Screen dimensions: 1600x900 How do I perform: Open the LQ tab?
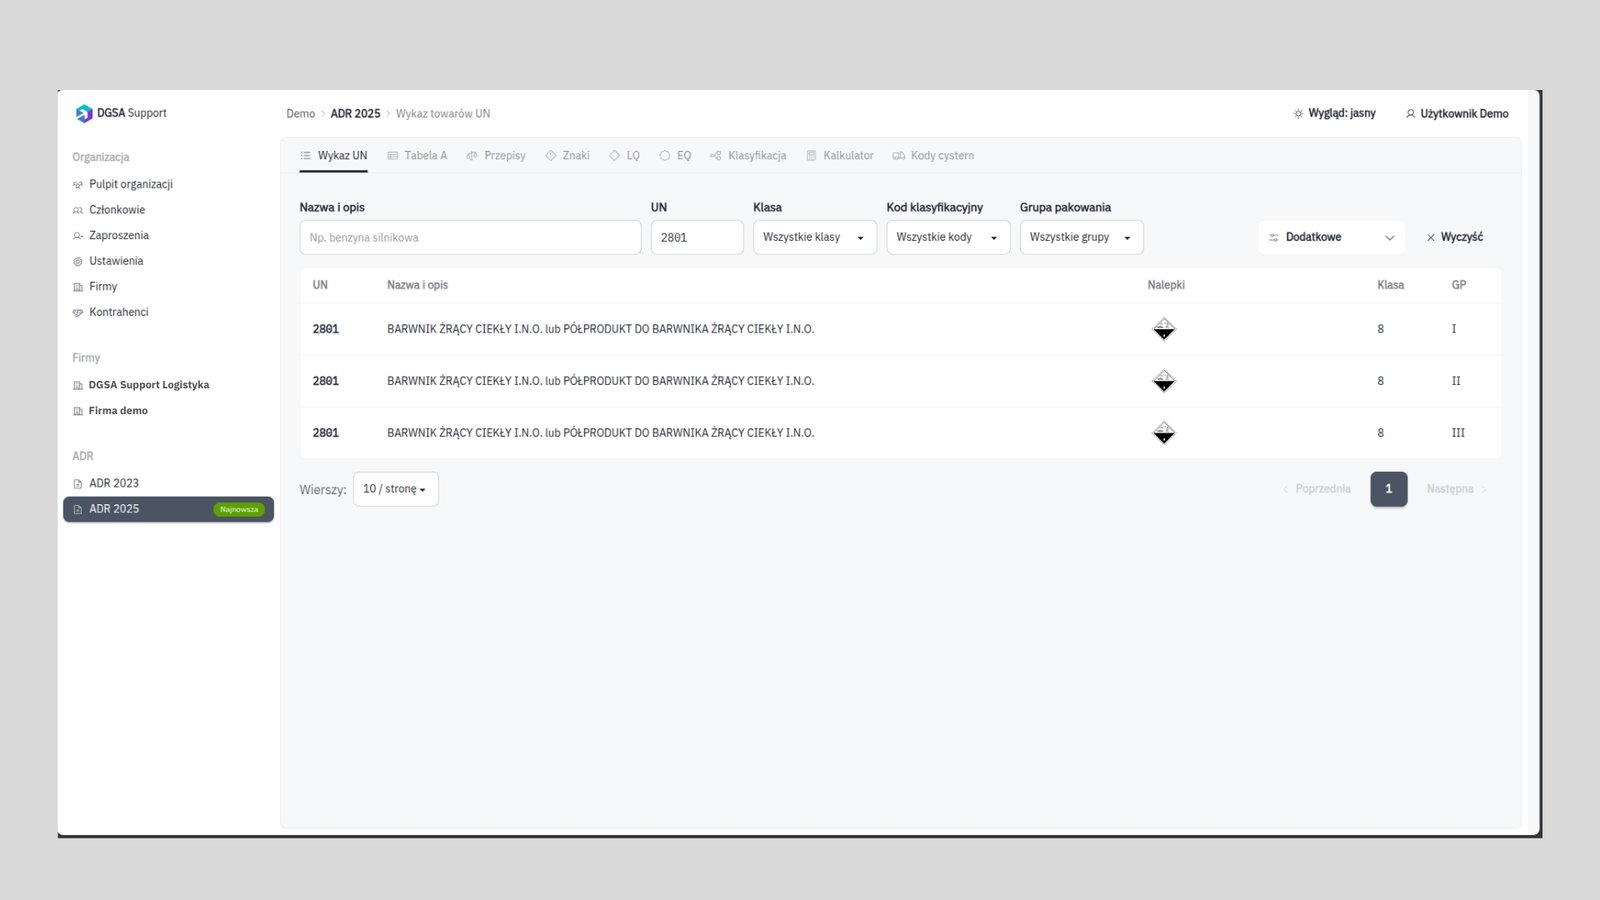pos(625,156)
